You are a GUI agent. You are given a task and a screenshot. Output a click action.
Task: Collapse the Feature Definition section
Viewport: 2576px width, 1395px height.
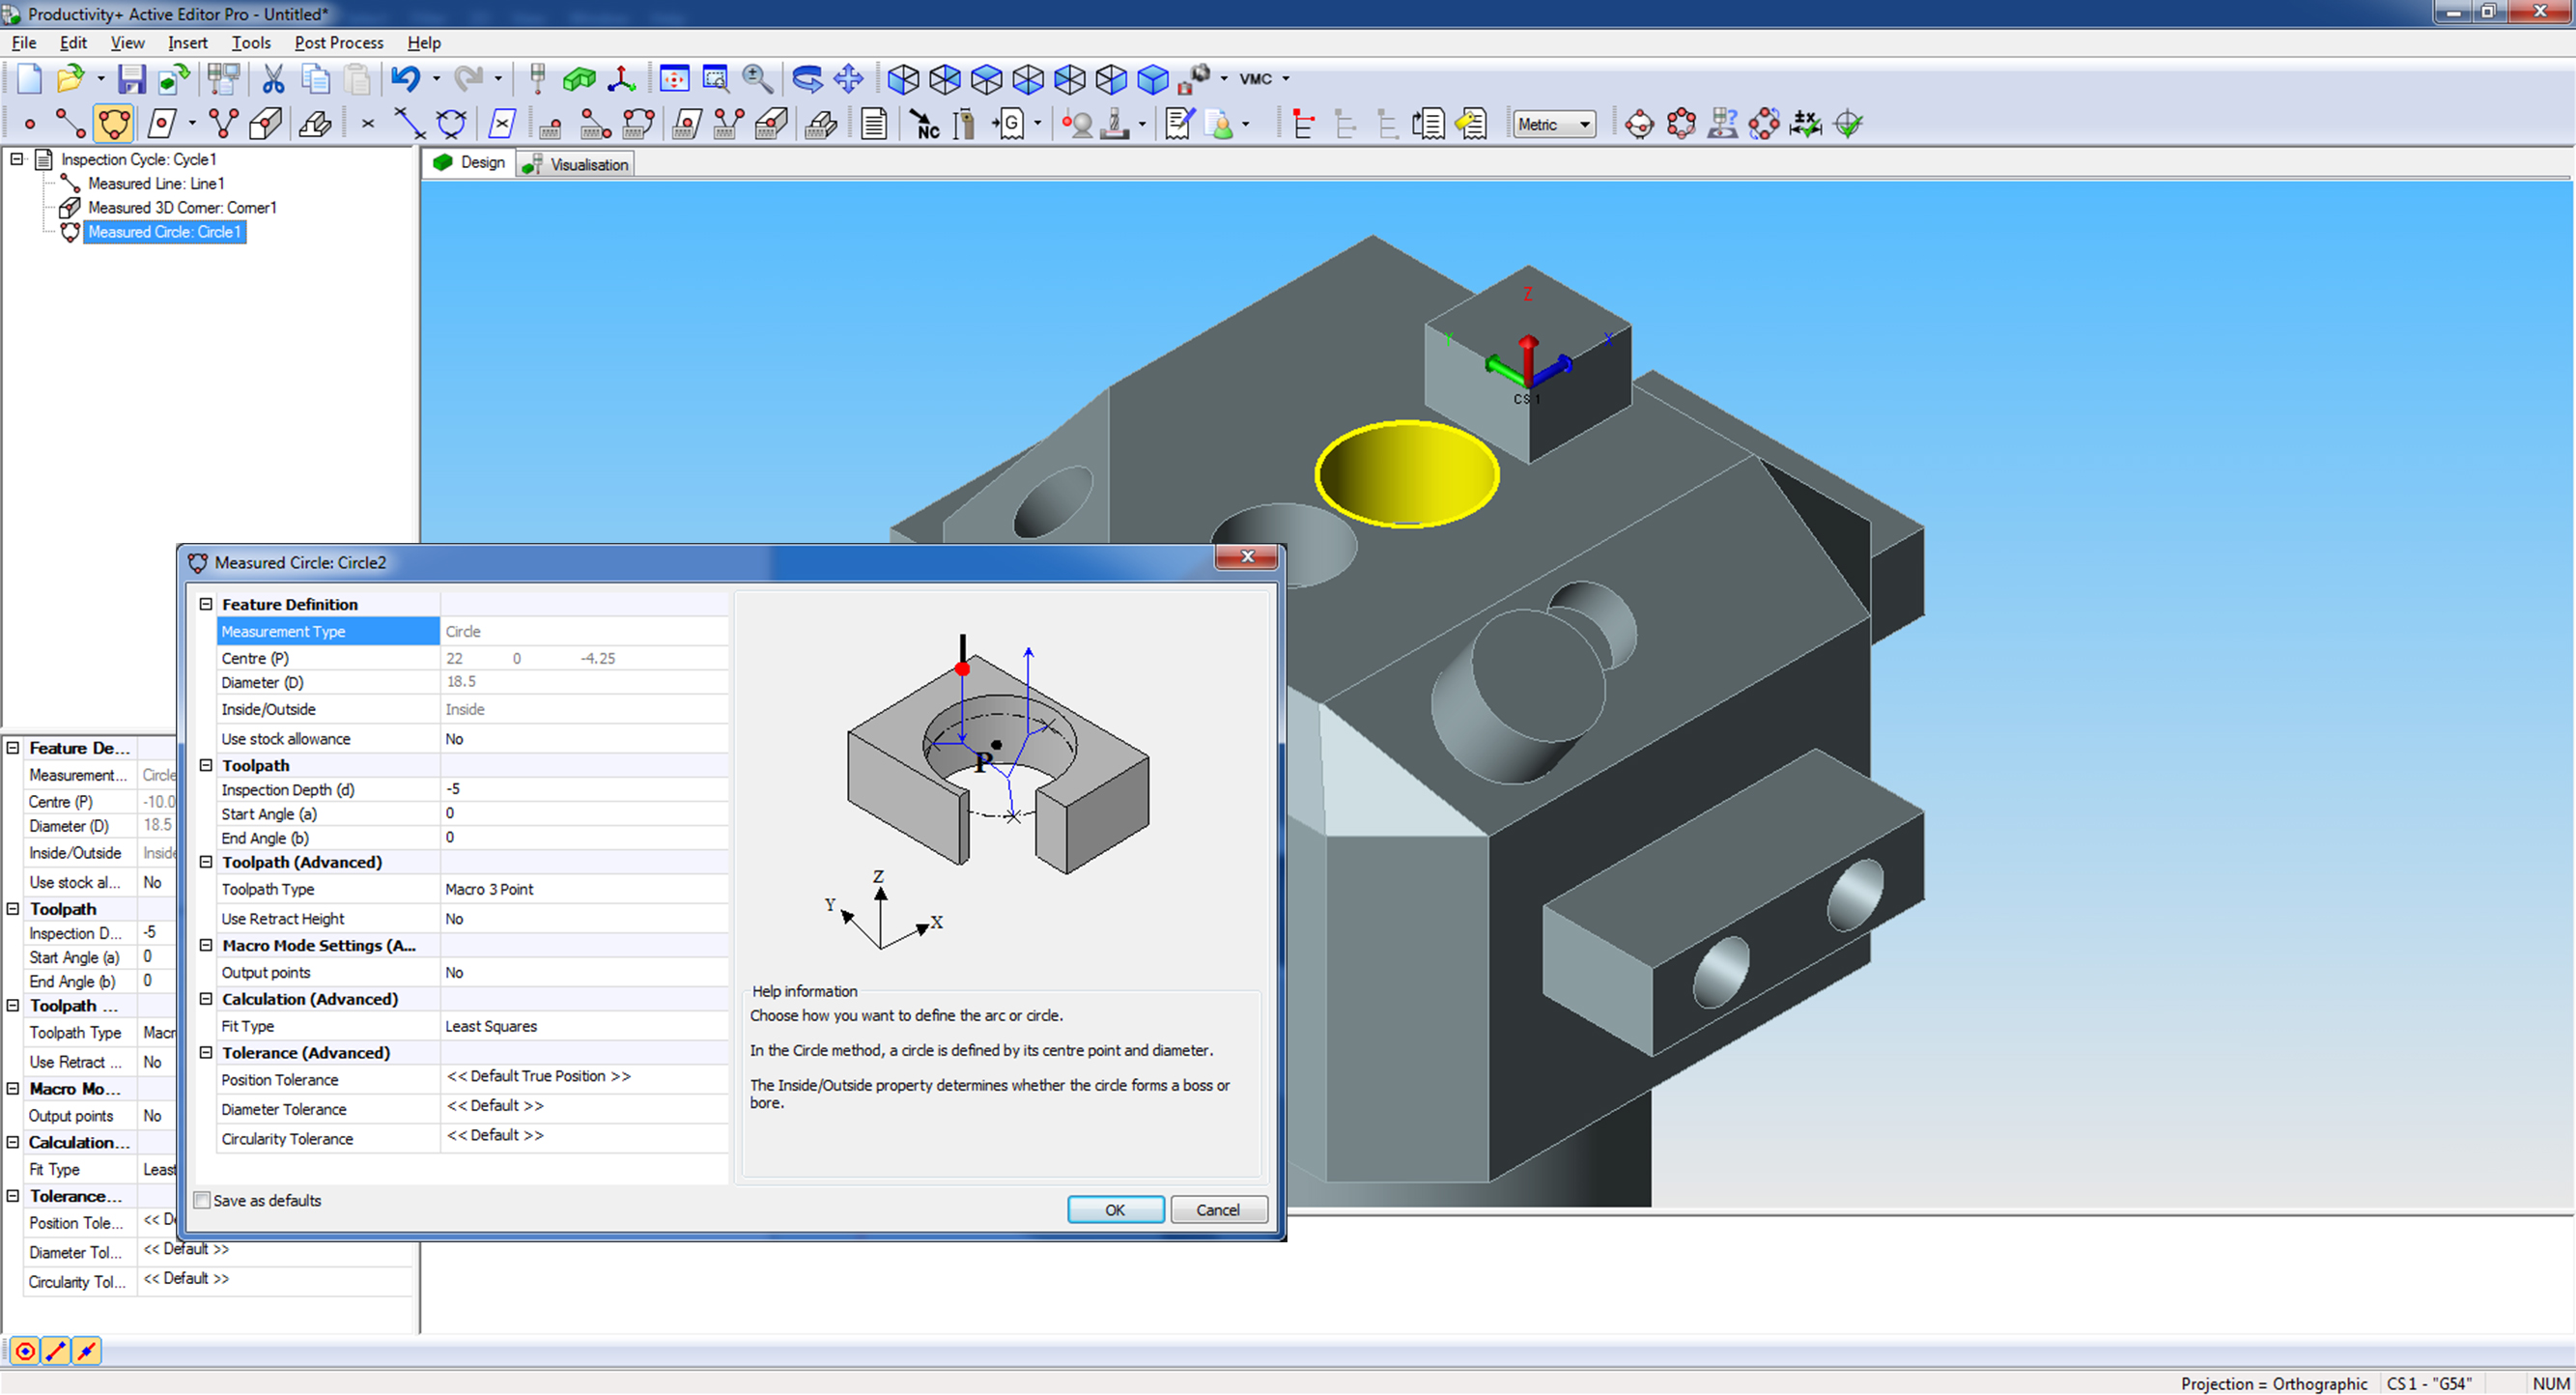point(205,603)
